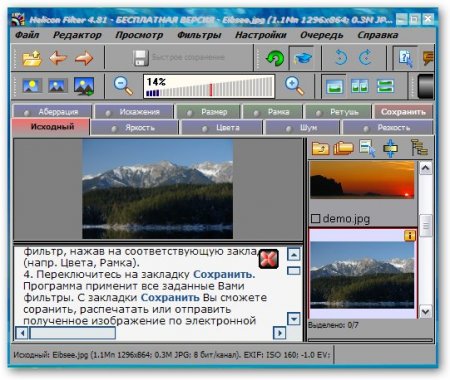Switch to the Ретушь tab

tap(338, 112)
